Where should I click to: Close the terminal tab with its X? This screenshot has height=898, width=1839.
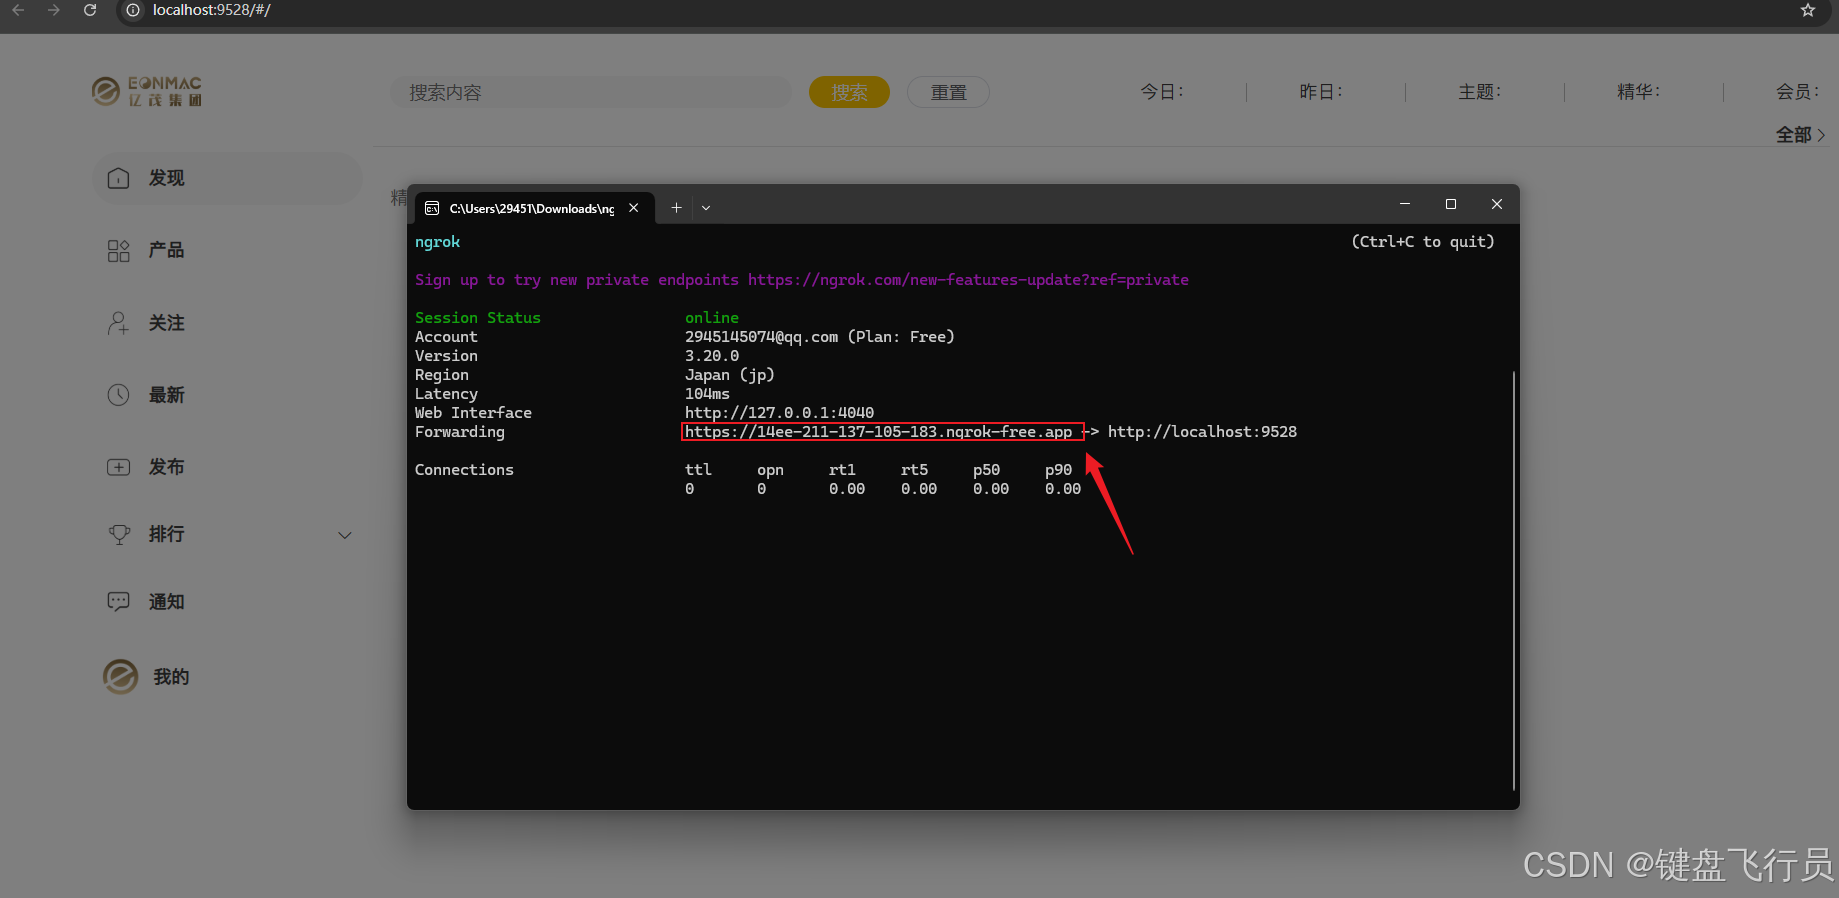coord(634,208)
